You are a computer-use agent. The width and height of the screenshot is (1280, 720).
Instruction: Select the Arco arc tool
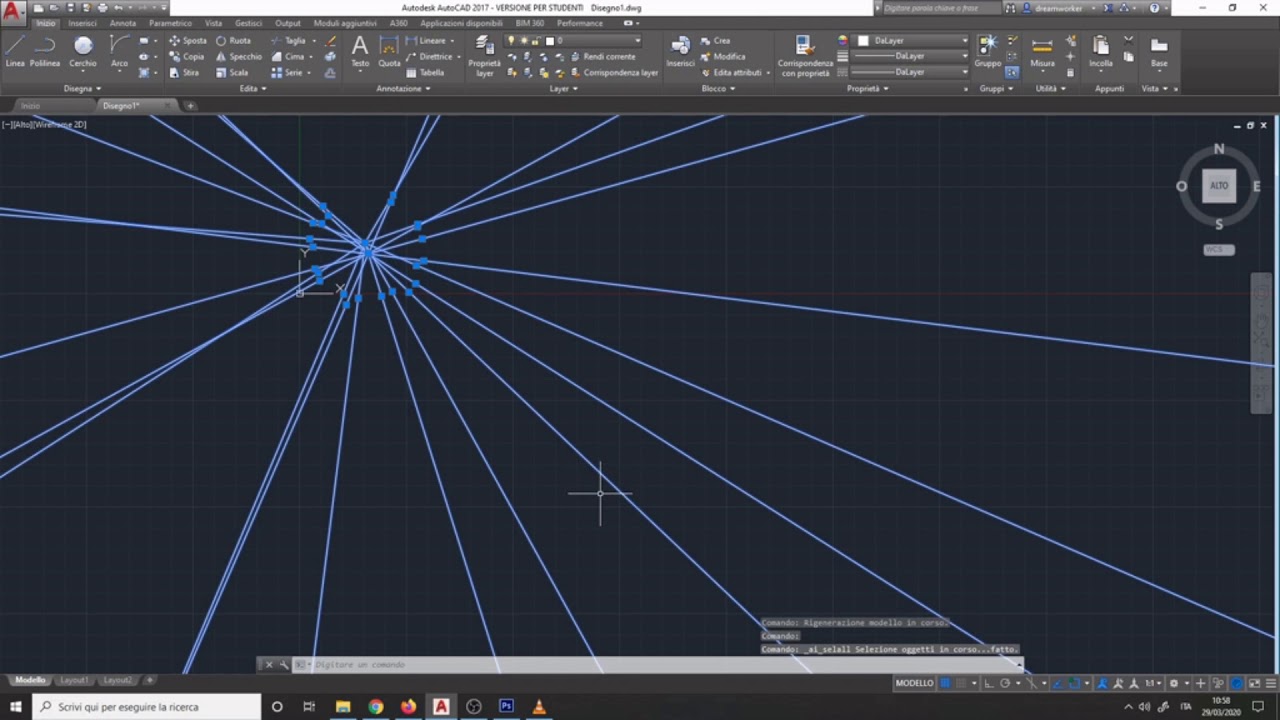pyautogui.click(x=119, y=52)
